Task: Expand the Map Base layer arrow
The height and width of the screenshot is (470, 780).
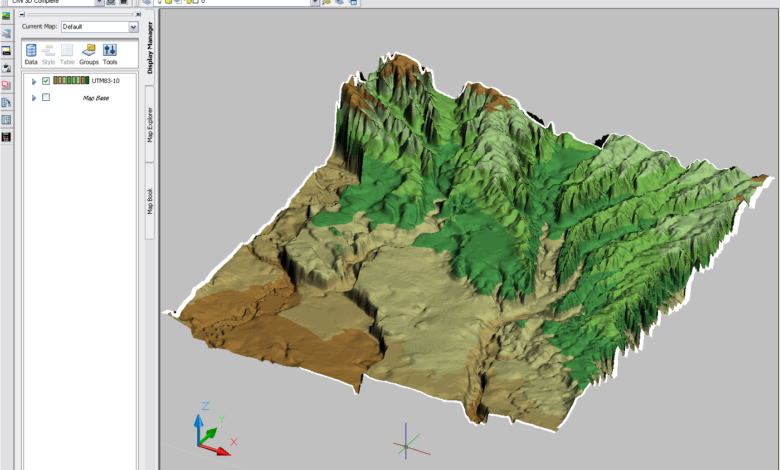Action: point(34,97)
